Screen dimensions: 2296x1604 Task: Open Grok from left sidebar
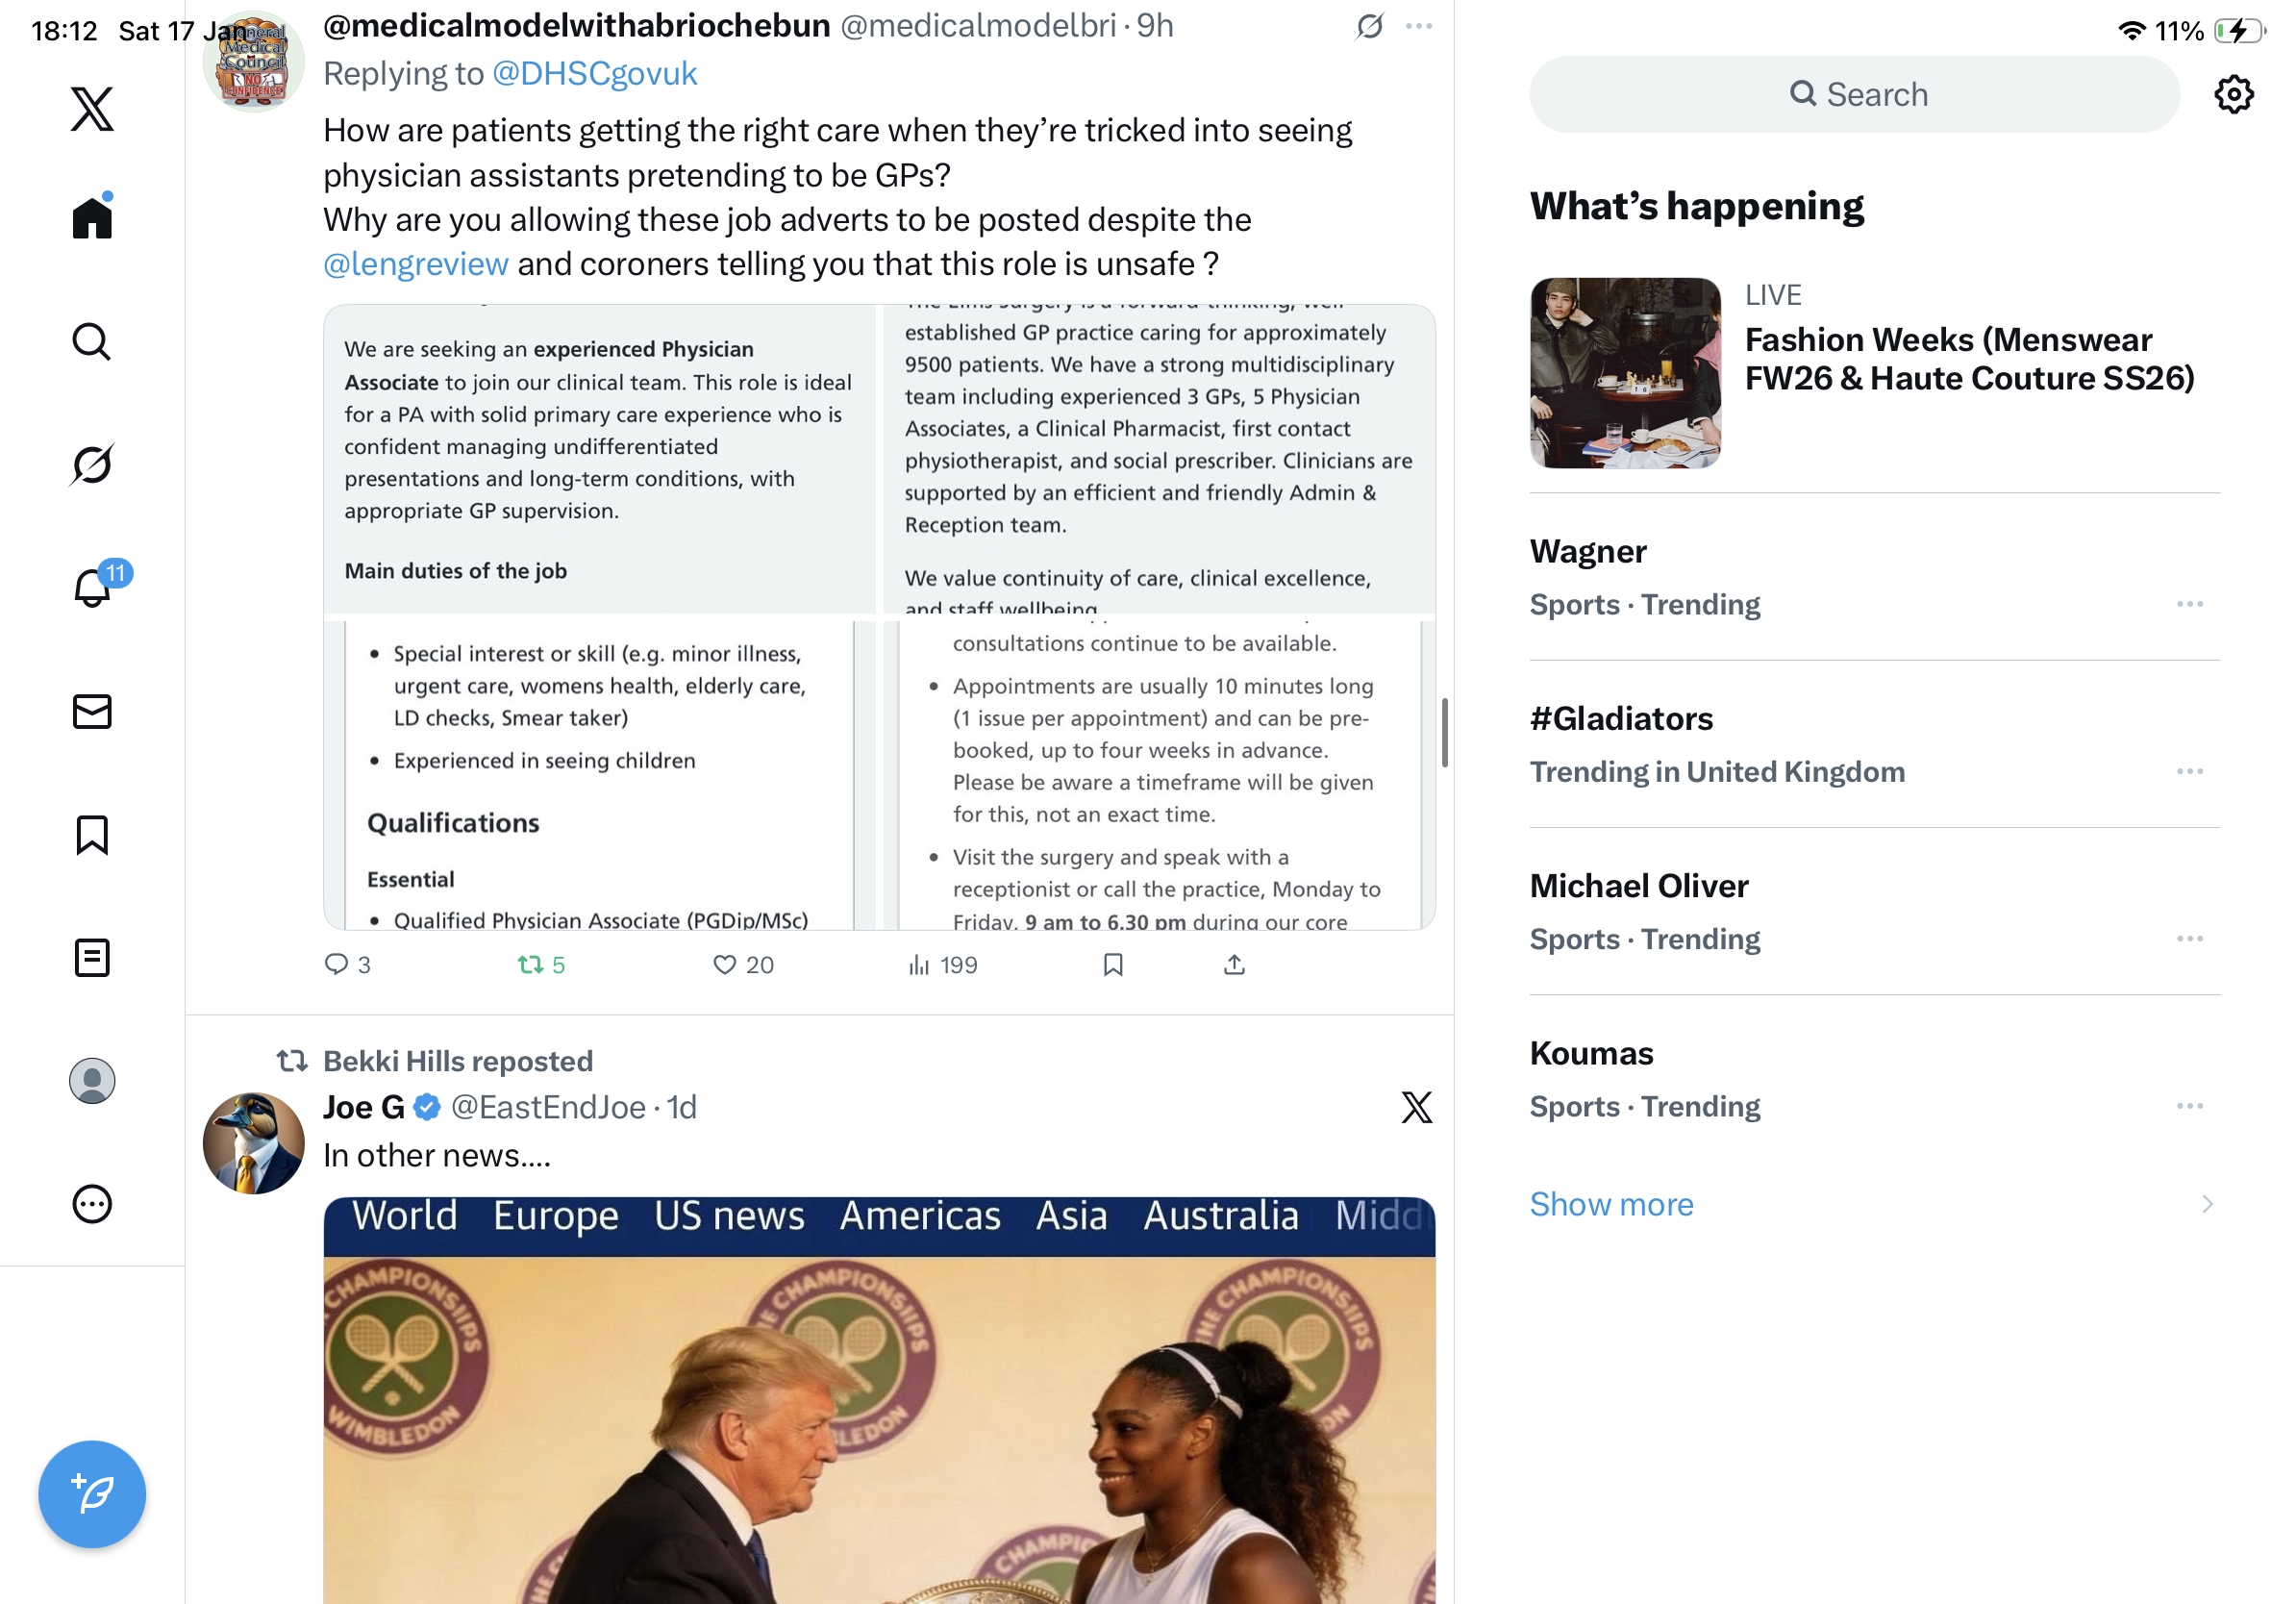[92, 464]
